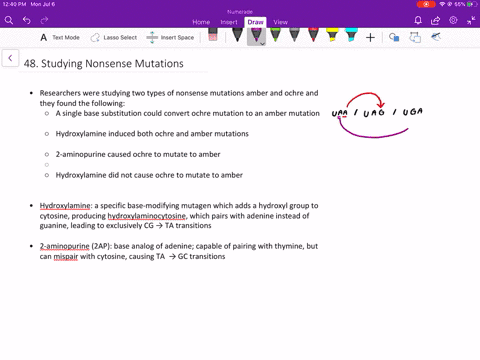
Task: Switch to the Insert tab
Action: click(229, 22)
